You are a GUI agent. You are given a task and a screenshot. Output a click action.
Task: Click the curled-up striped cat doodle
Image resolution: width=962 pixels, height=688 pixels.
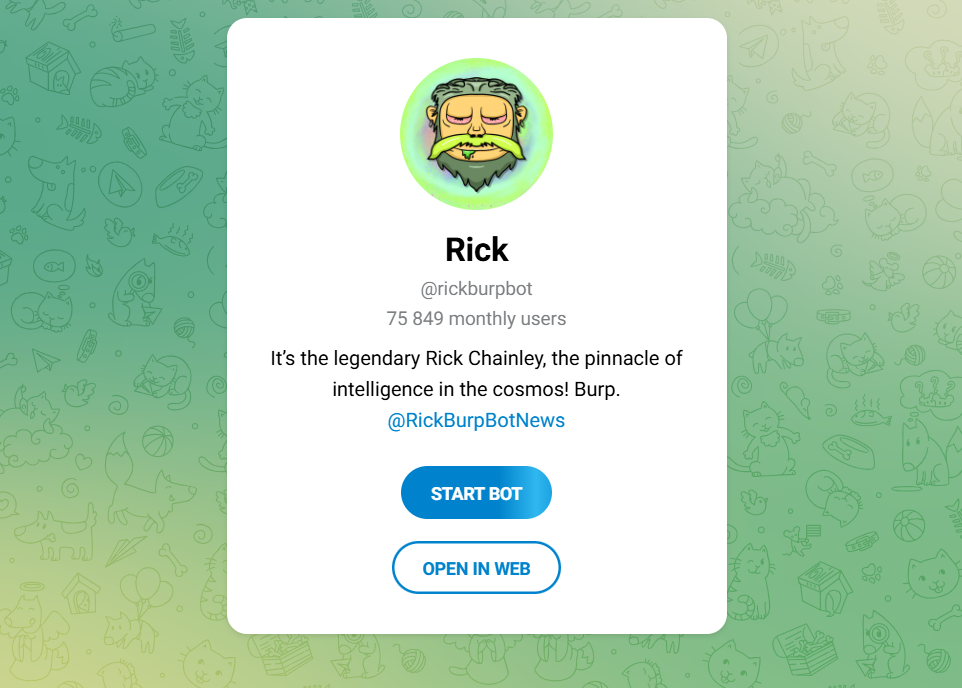[x=123, y=83]
